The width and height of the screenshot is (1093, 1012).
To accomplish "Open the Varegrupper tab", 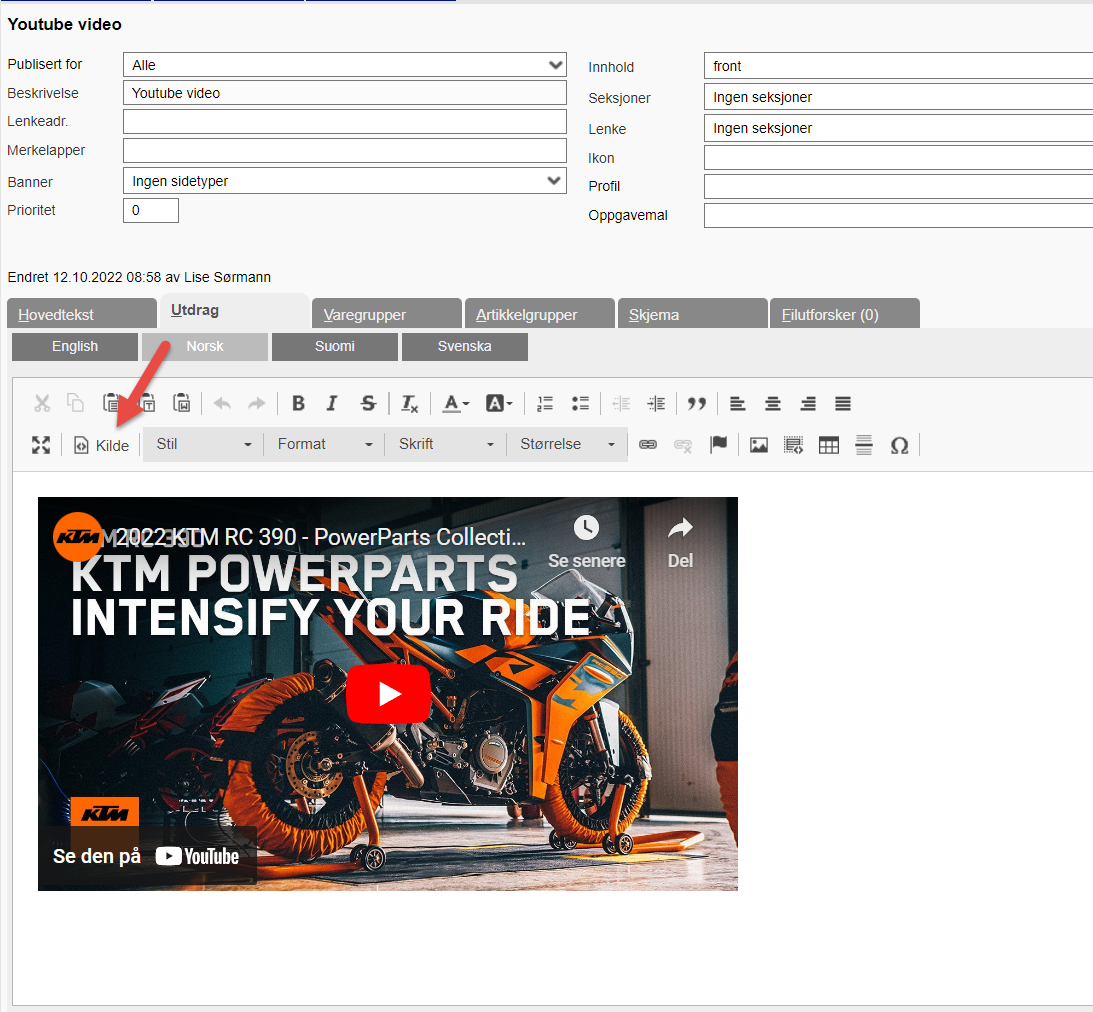I will [x=387, y=314].
